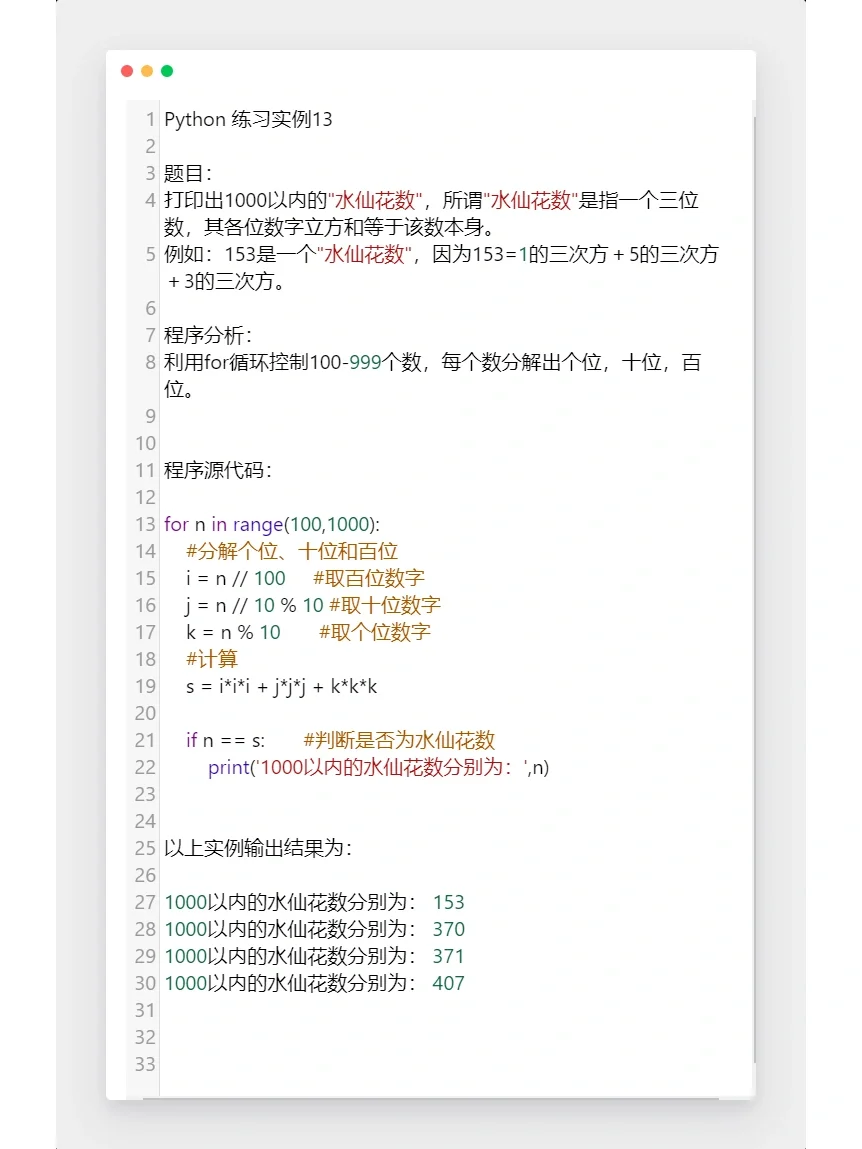Click the comment #分解个位、十位和百位
This screenshot has height=1149, width=862.
tap(292, 551)
